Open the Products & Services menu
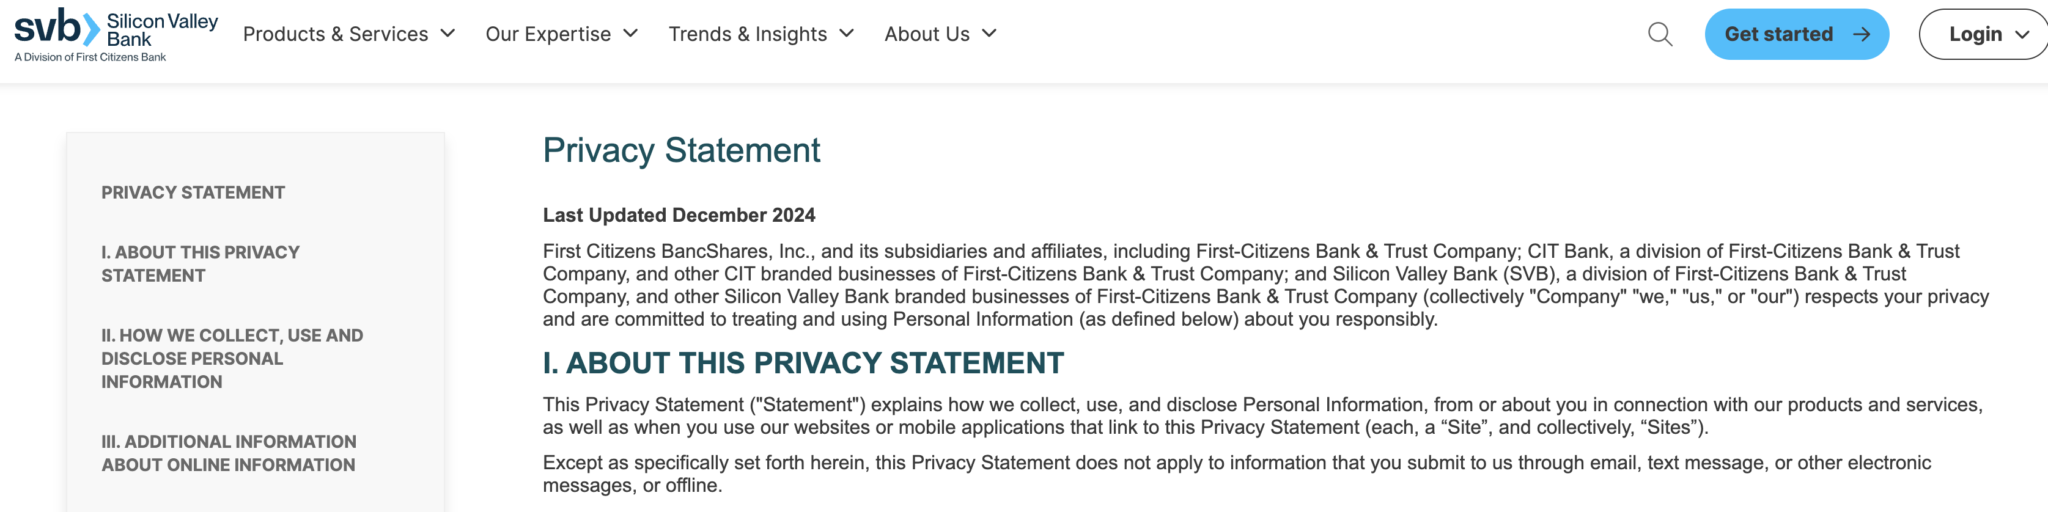Screen dimensions: 2048x512 pos(349,34)
